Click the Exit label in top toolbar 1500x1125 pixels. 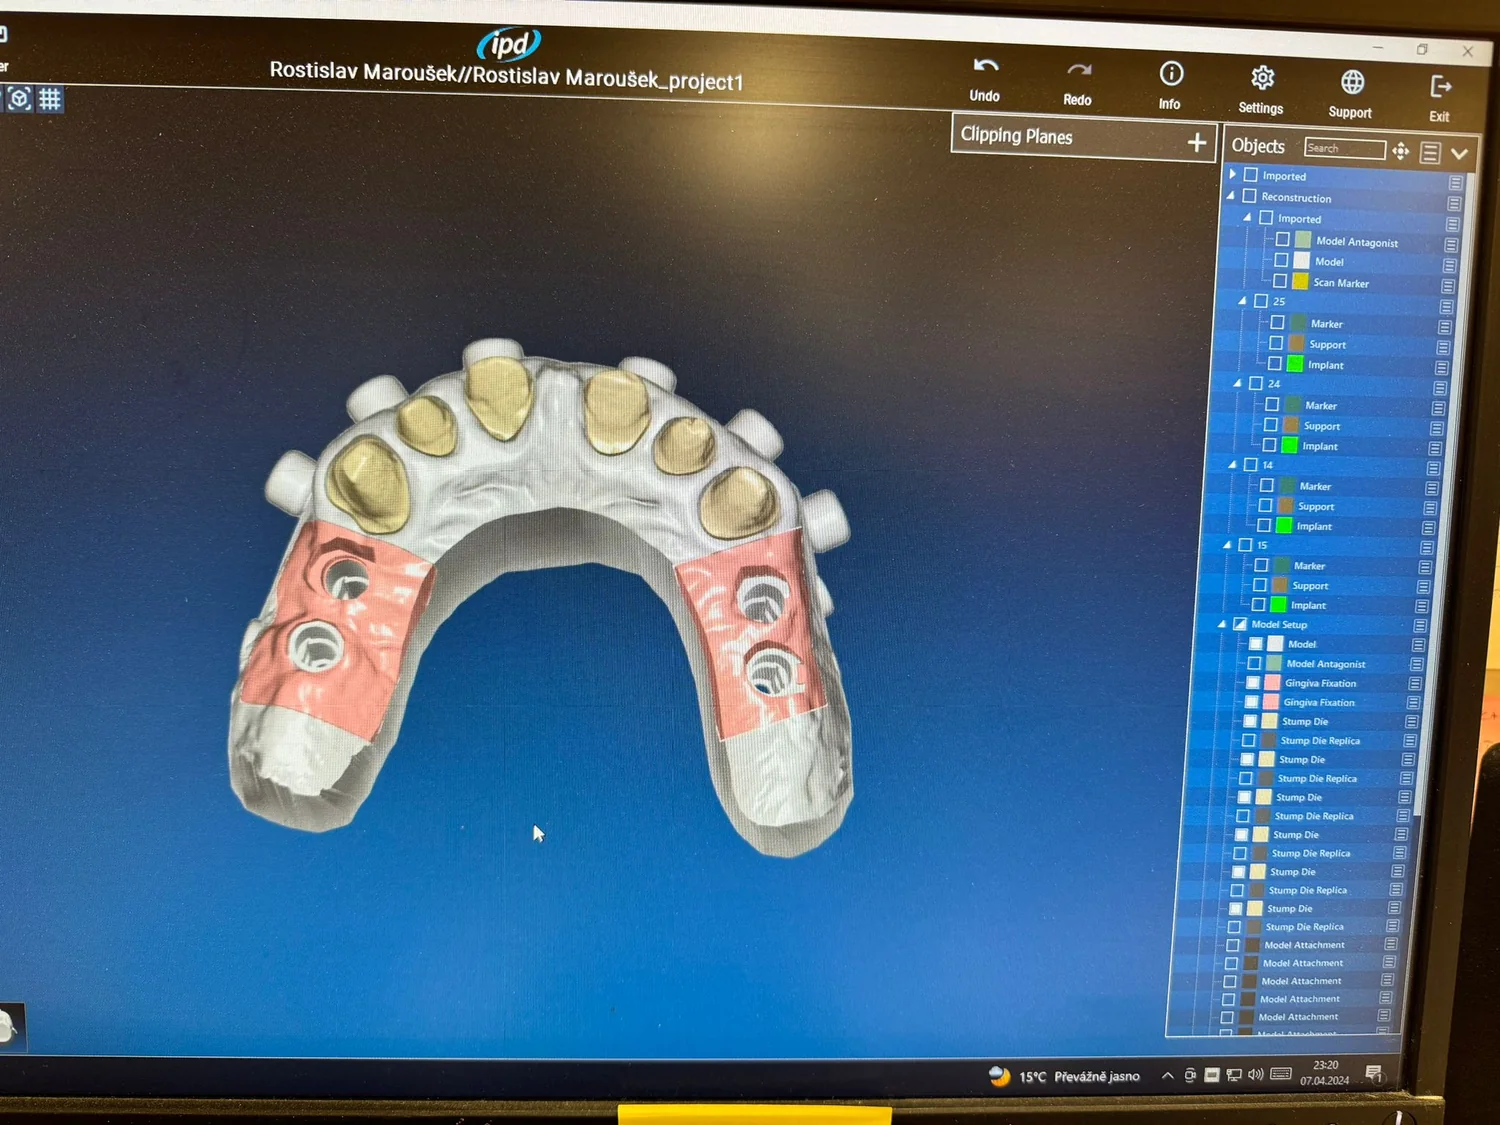(1439, 117)
